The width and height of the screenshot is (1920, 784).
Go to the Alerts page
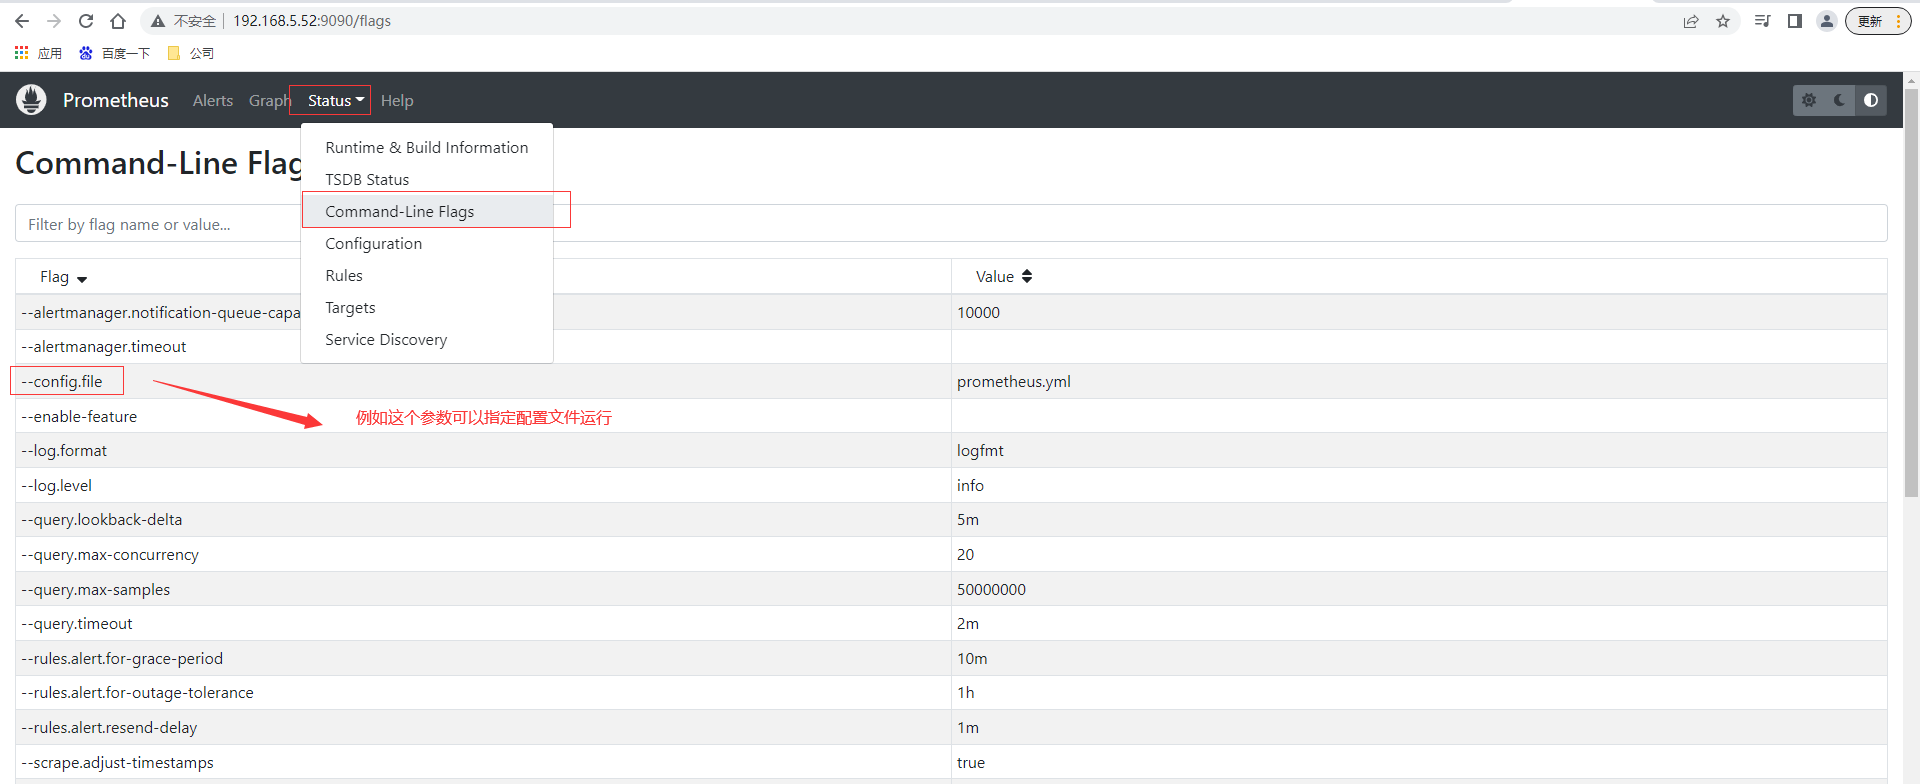213,100
